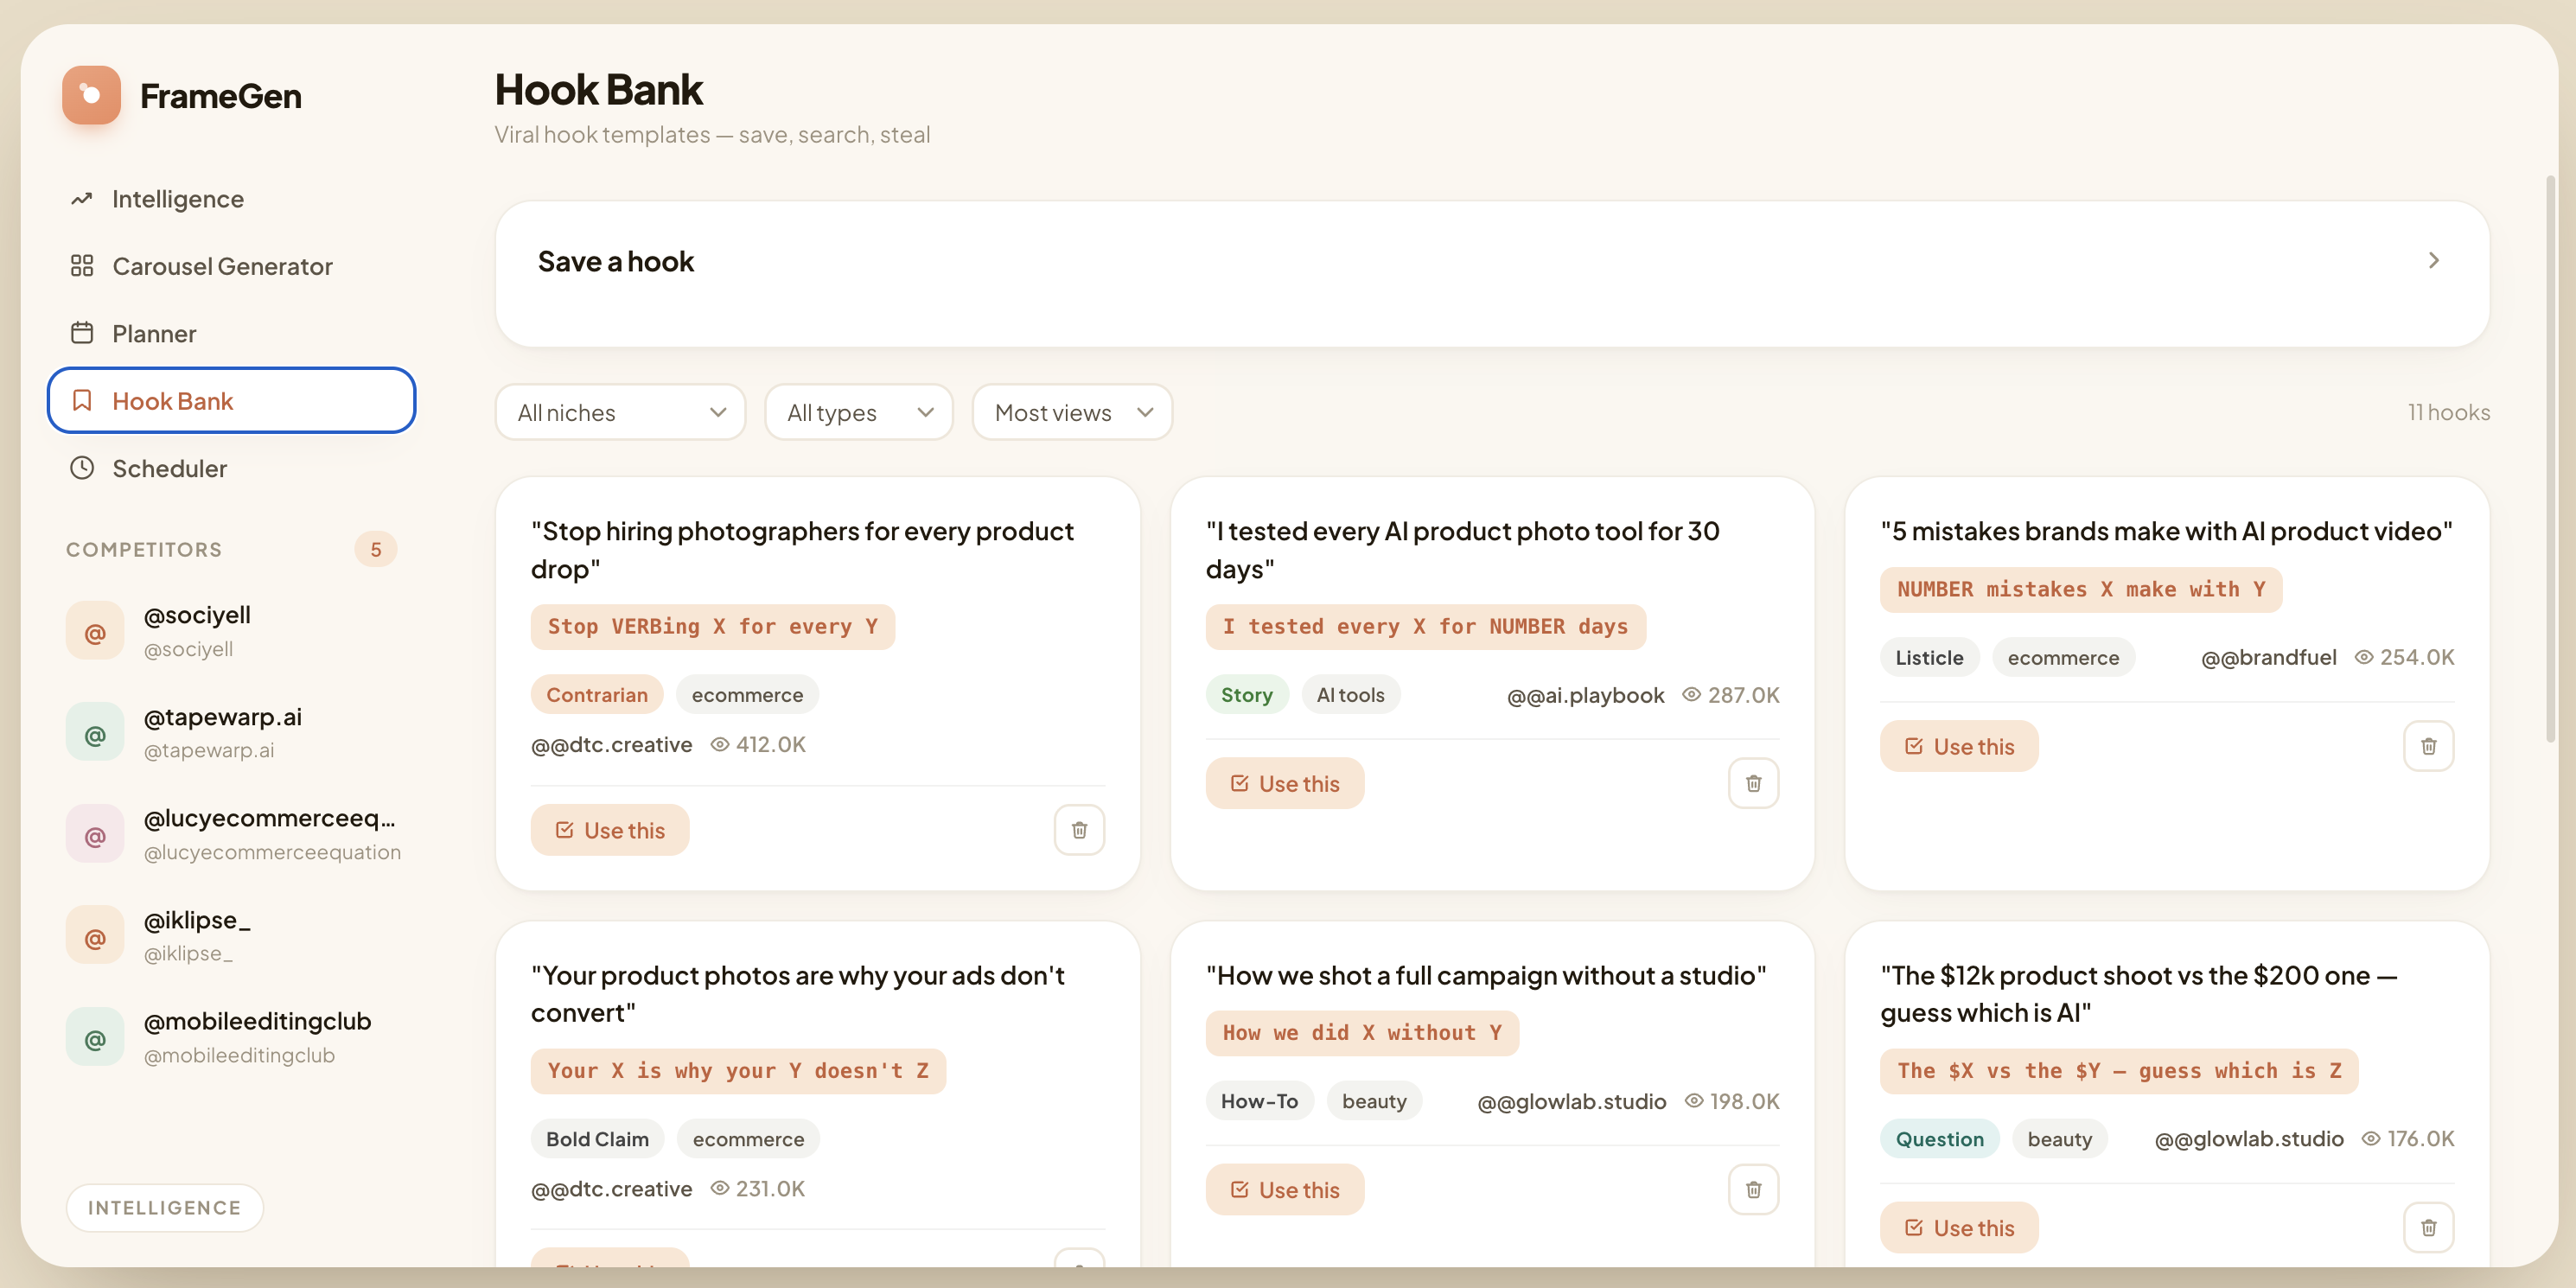Click the Story tag
Image resolution: width=2576 pixels, height=1288 pixels.
pos(1247,694)
